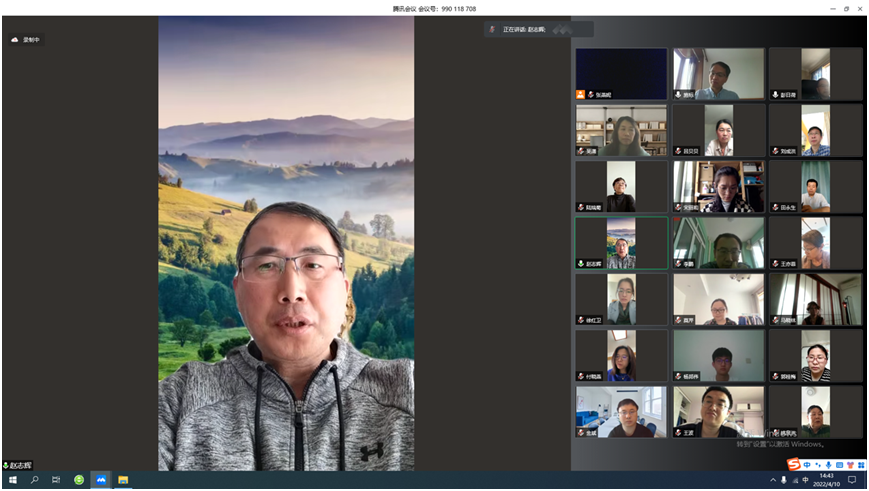Click the microphone icon in Sogou toolbar
This screenshot has height=491, width=869.
tap(829, 464)
